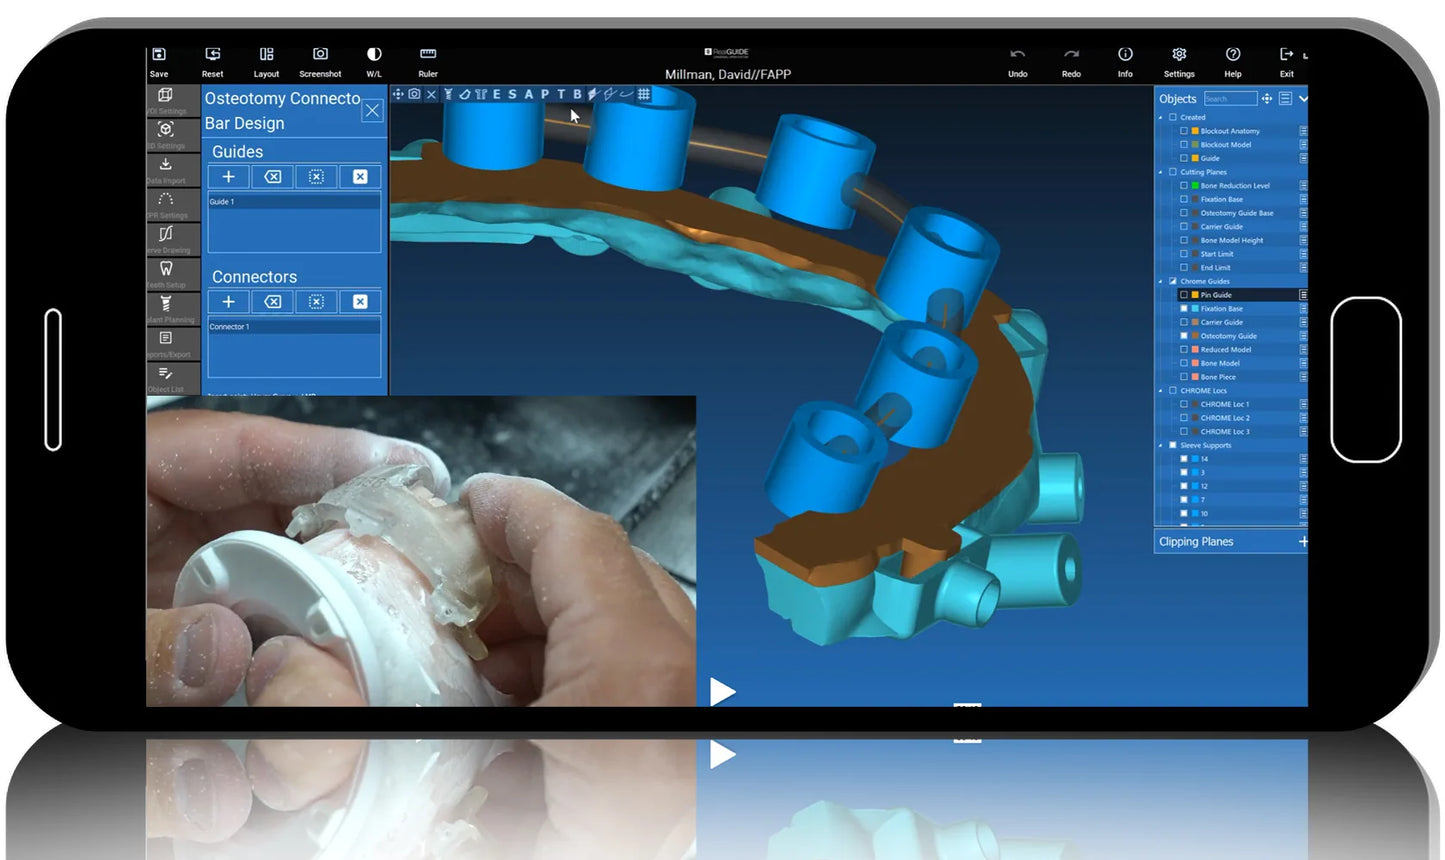1445x860 pixels.
Task: Open the Teeth Setup sidebar module
Action: click(x=166, y=271)
